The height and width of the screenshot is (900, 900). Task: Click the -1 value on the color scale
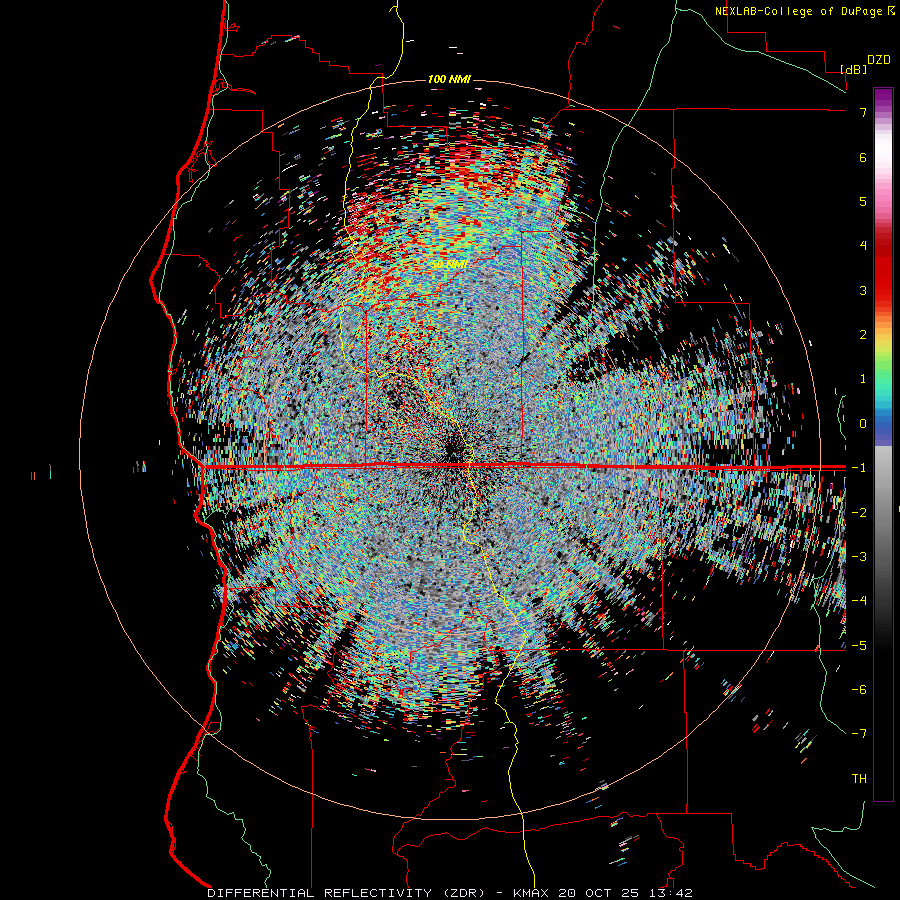859,468
